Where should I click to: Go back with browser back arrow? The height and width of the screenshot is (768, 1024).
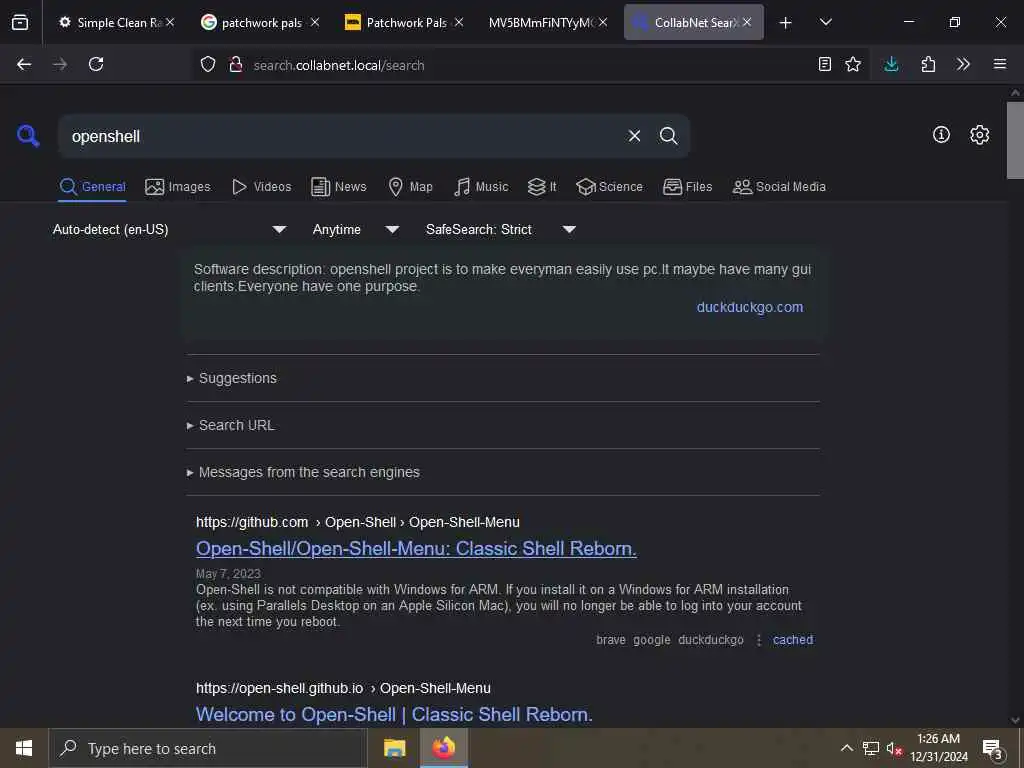24,64
